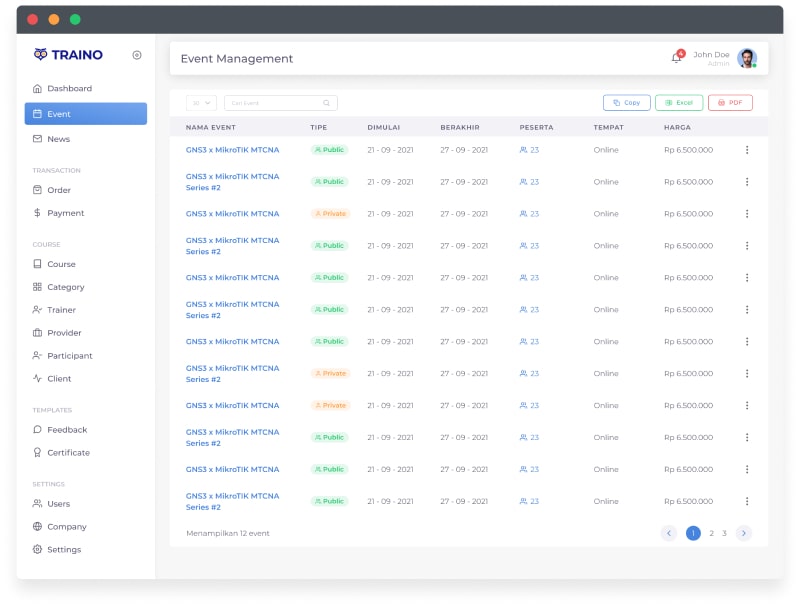Export the table using Excel button
This screenshot has width=800, height=608.
[x=679, y=103]
